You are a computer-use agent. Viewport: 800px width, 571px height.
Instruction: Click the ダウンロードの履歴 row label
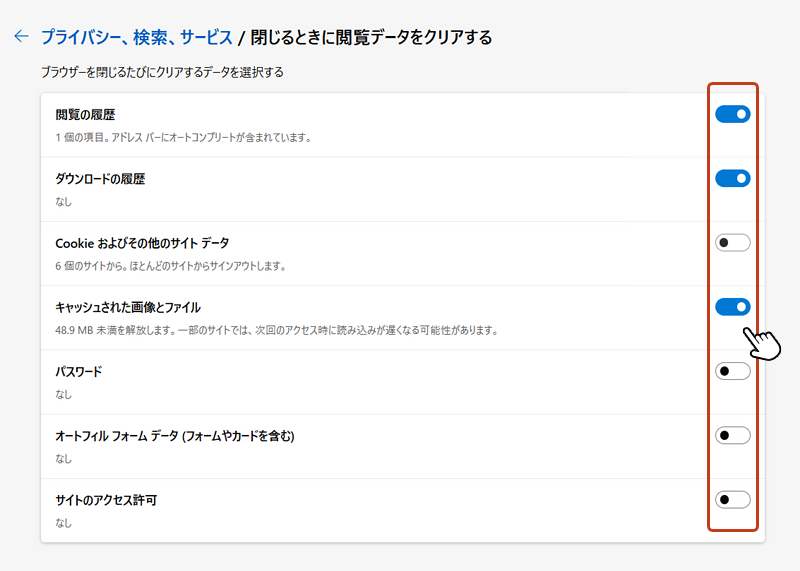click(x=100, y=179)
